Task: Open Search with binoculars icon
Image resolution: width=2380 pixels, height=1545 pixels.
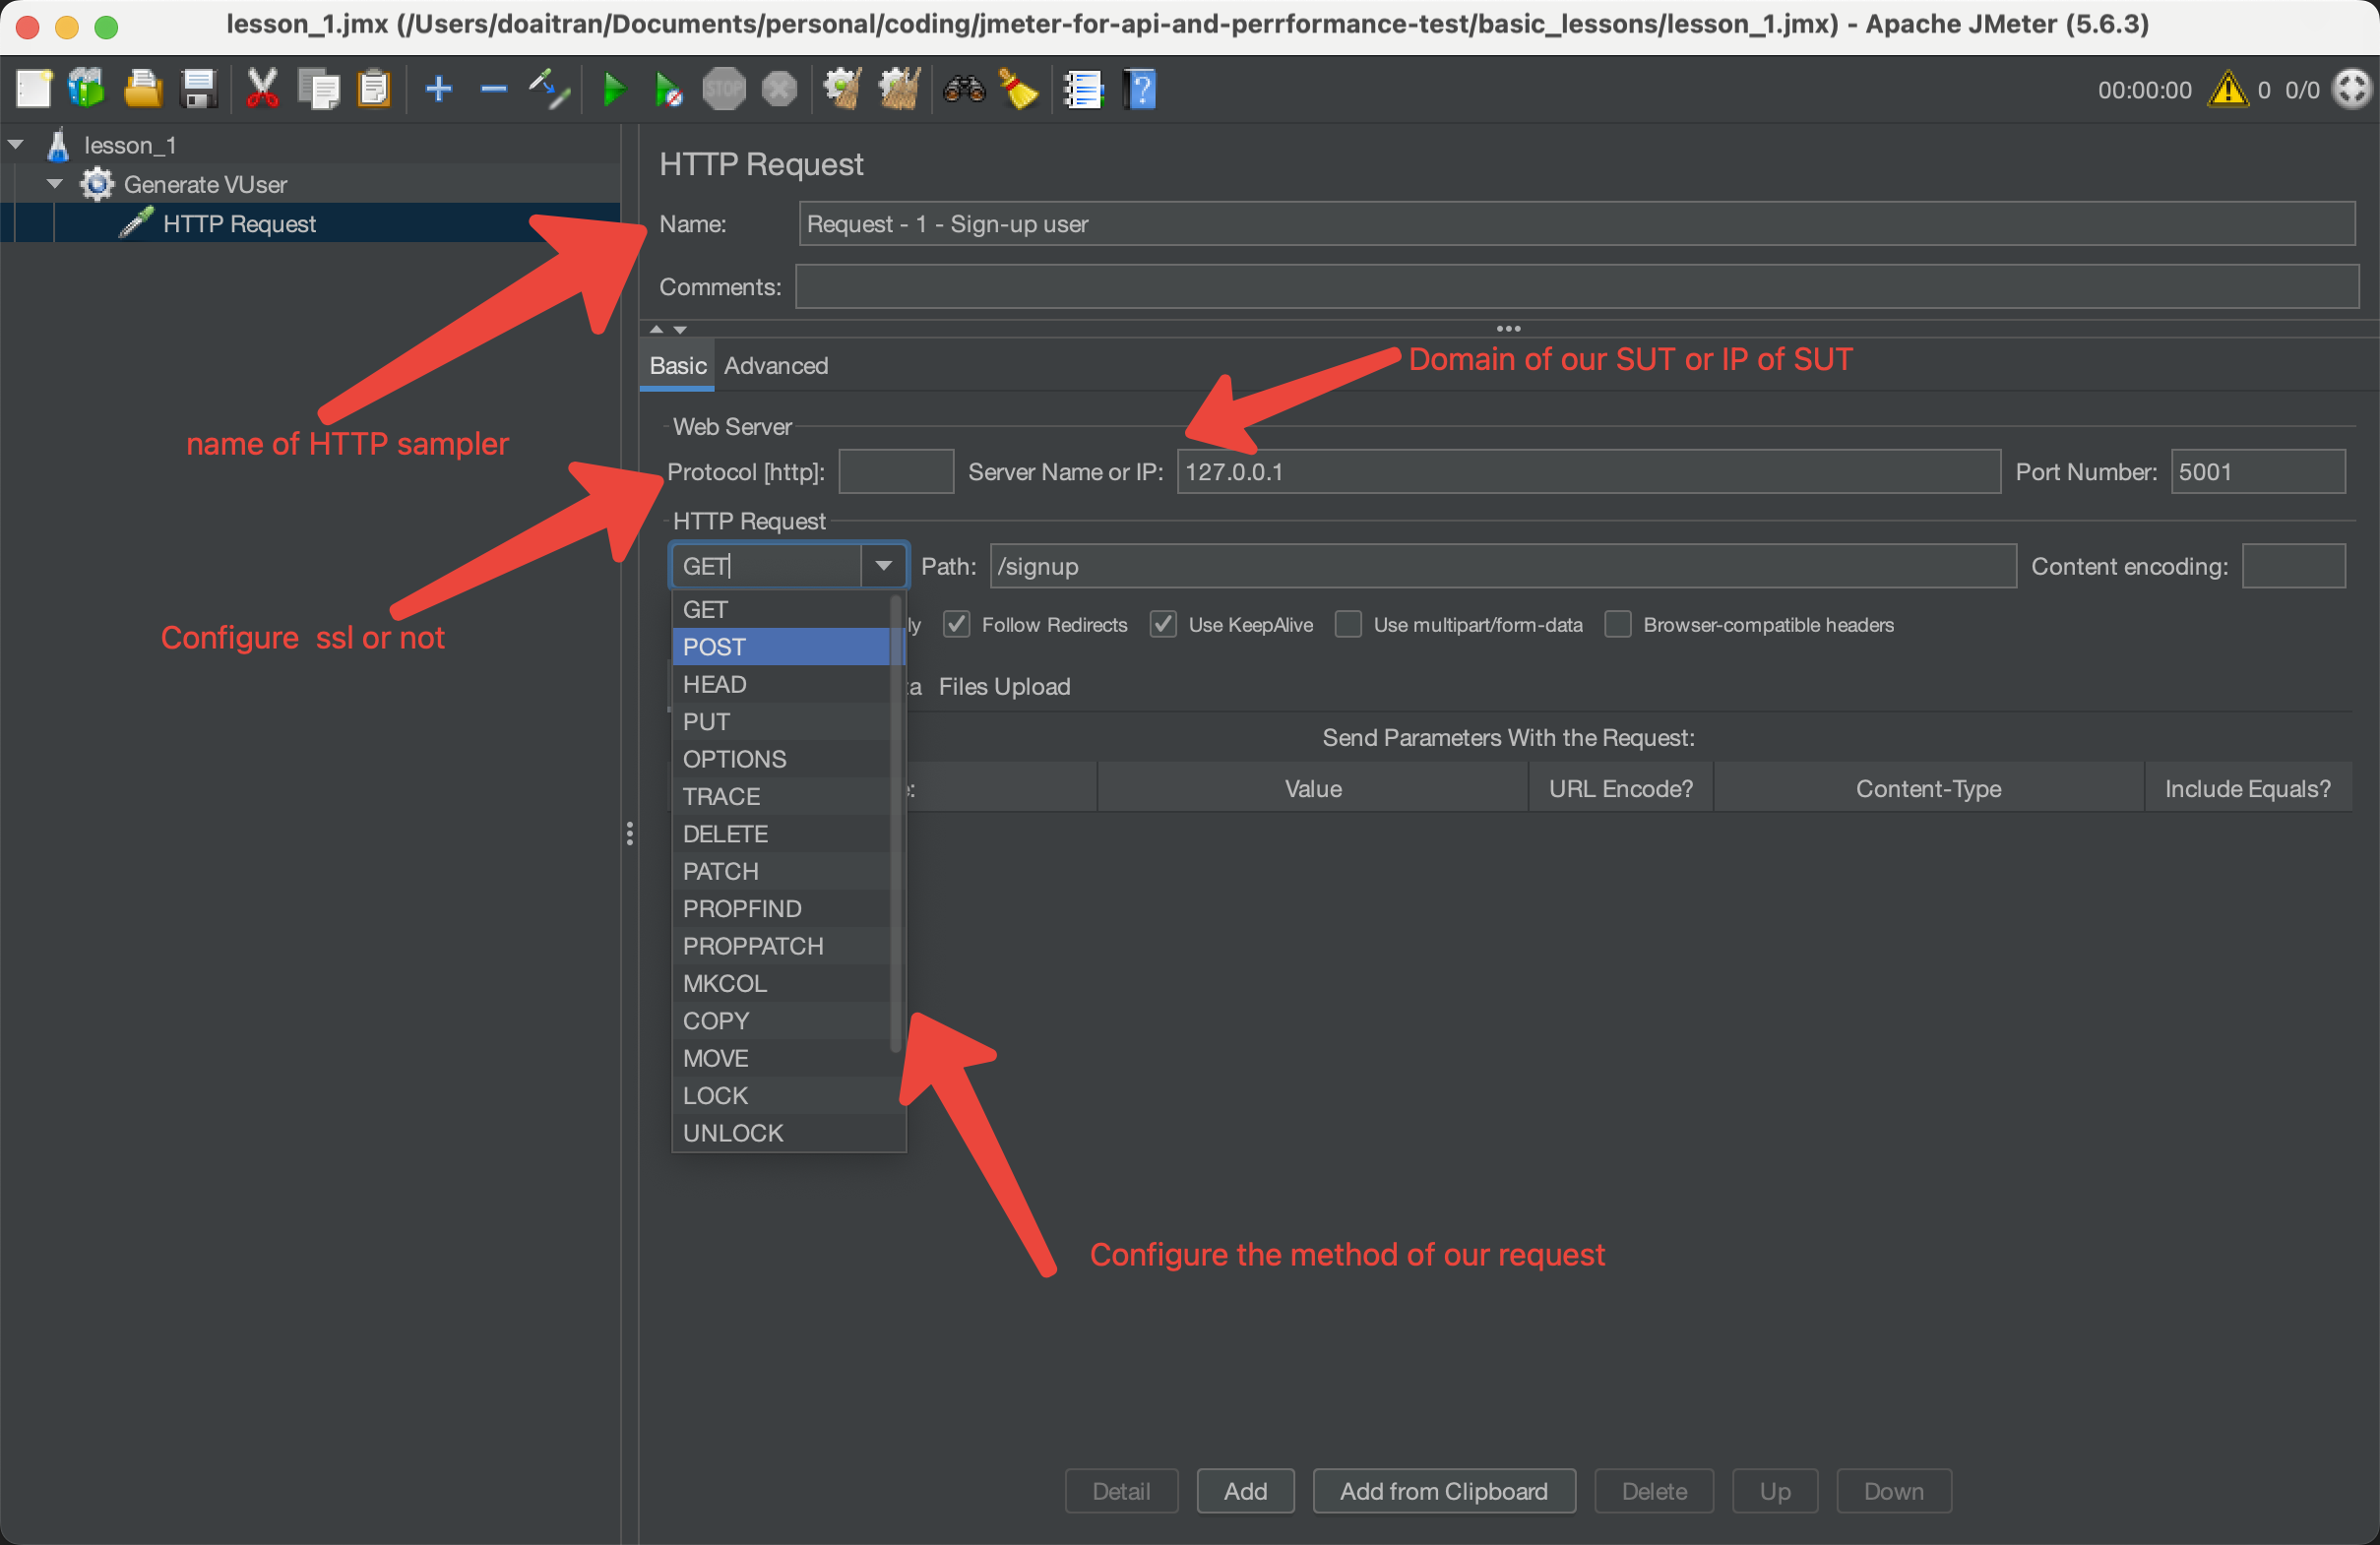Action: (964, 90)
